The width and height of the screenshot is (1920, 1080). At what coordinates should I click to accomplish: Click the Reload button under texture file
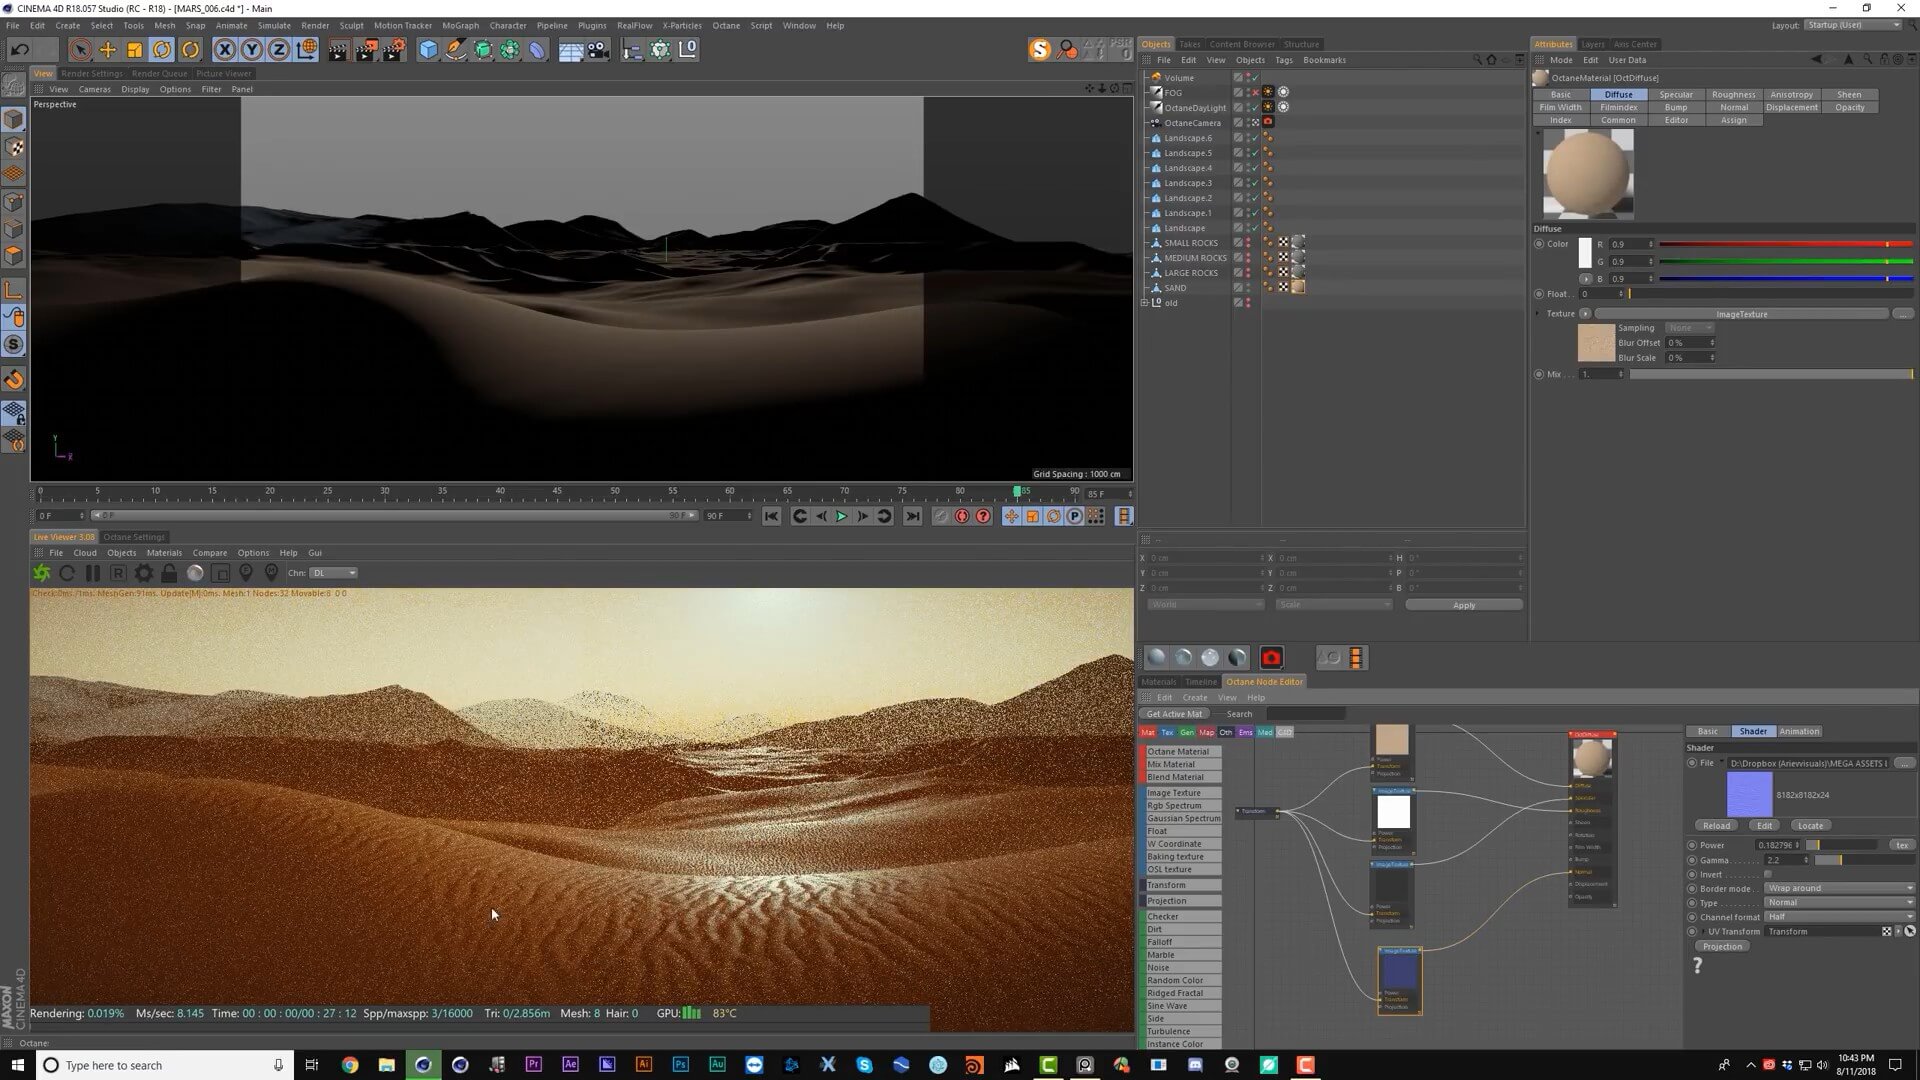[1716, 826]
